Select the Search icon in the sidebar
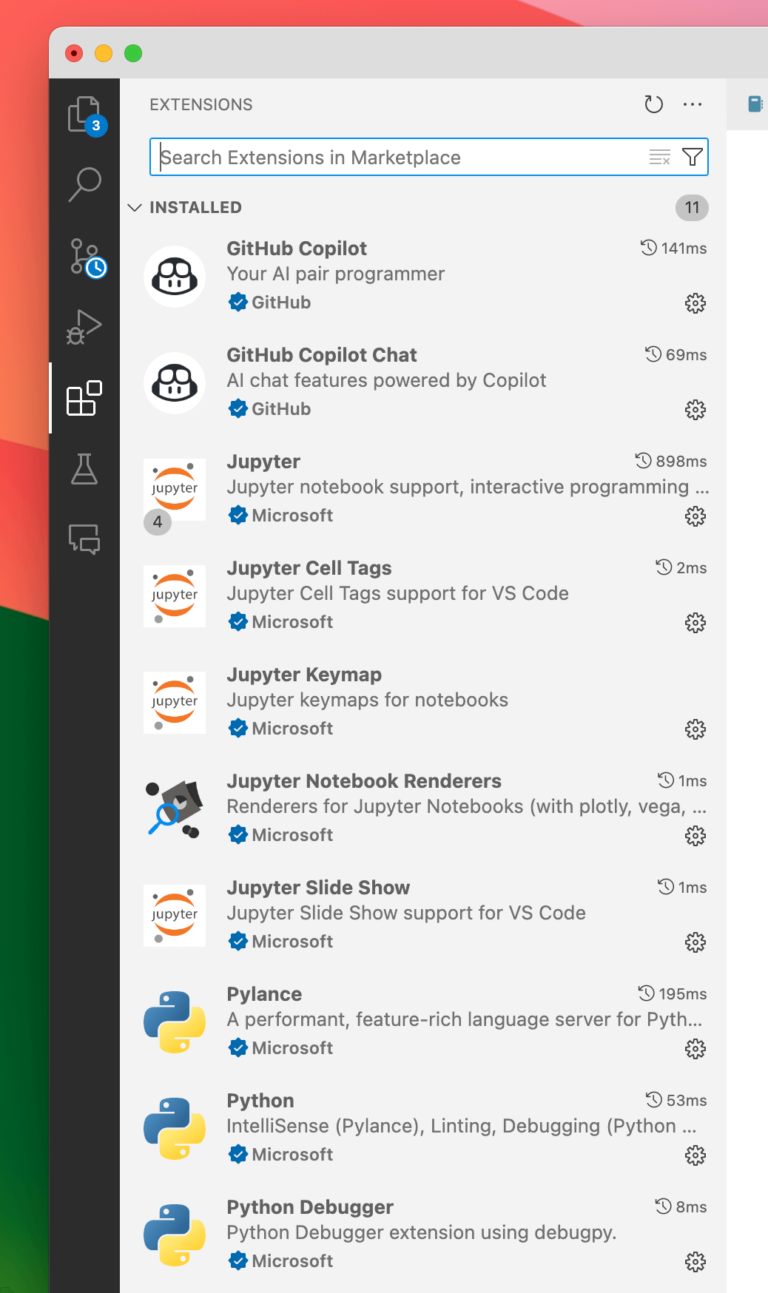The height and width of the screenshot is (1293, 768). pos(84,185)
